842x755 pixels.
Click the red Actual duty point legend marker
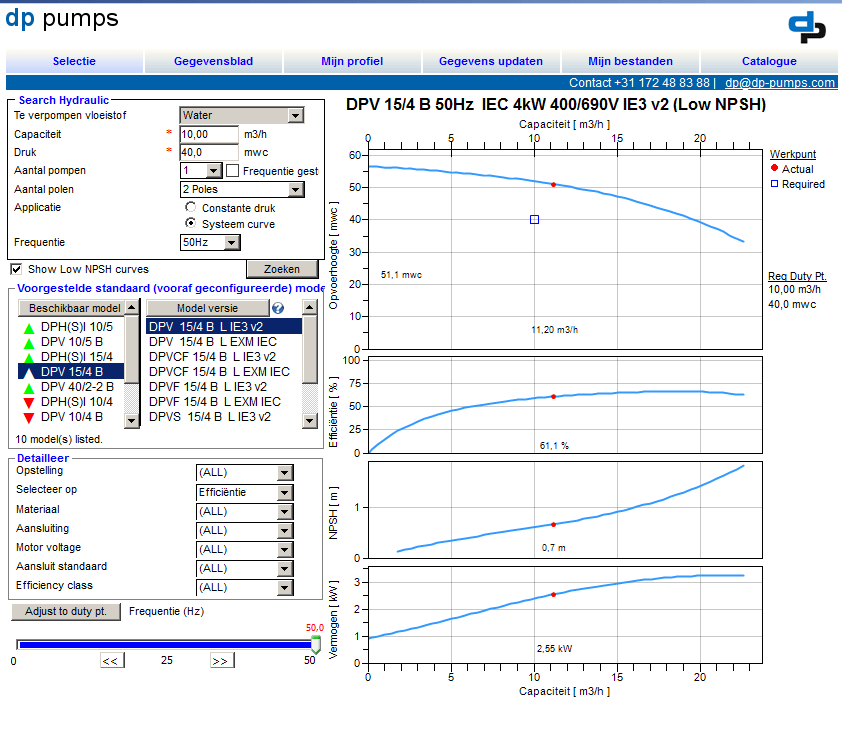pyautogui.click(x=774, y=168)
